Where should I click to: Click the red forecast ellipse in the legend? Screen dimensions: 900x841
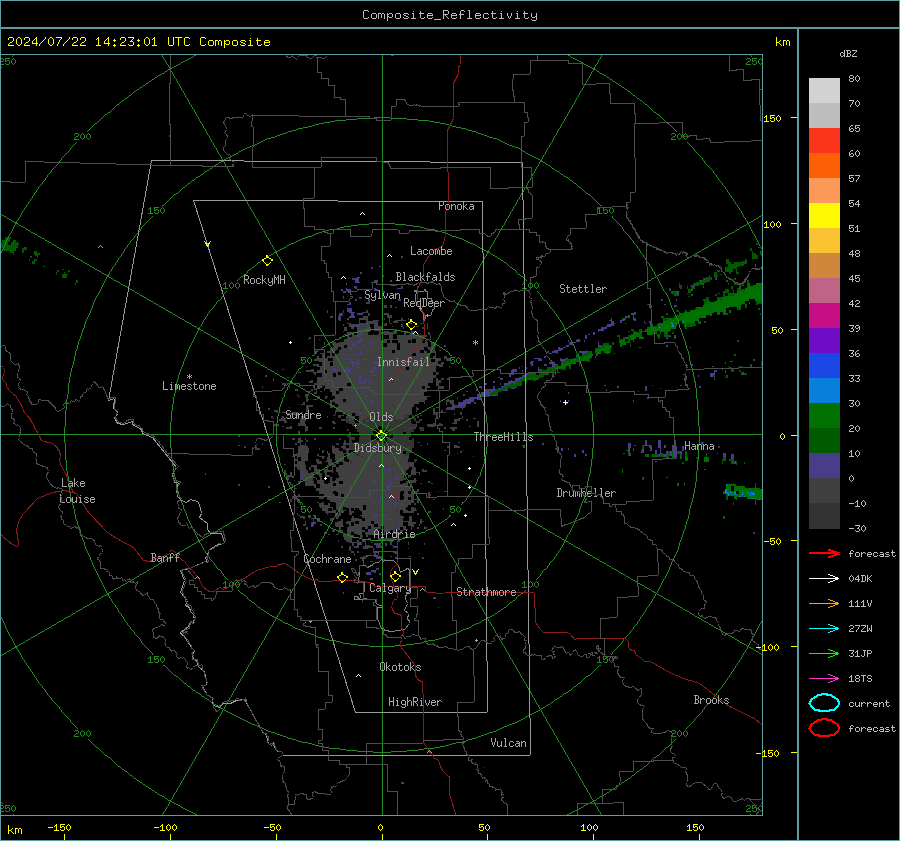click(x=824, y=728)
